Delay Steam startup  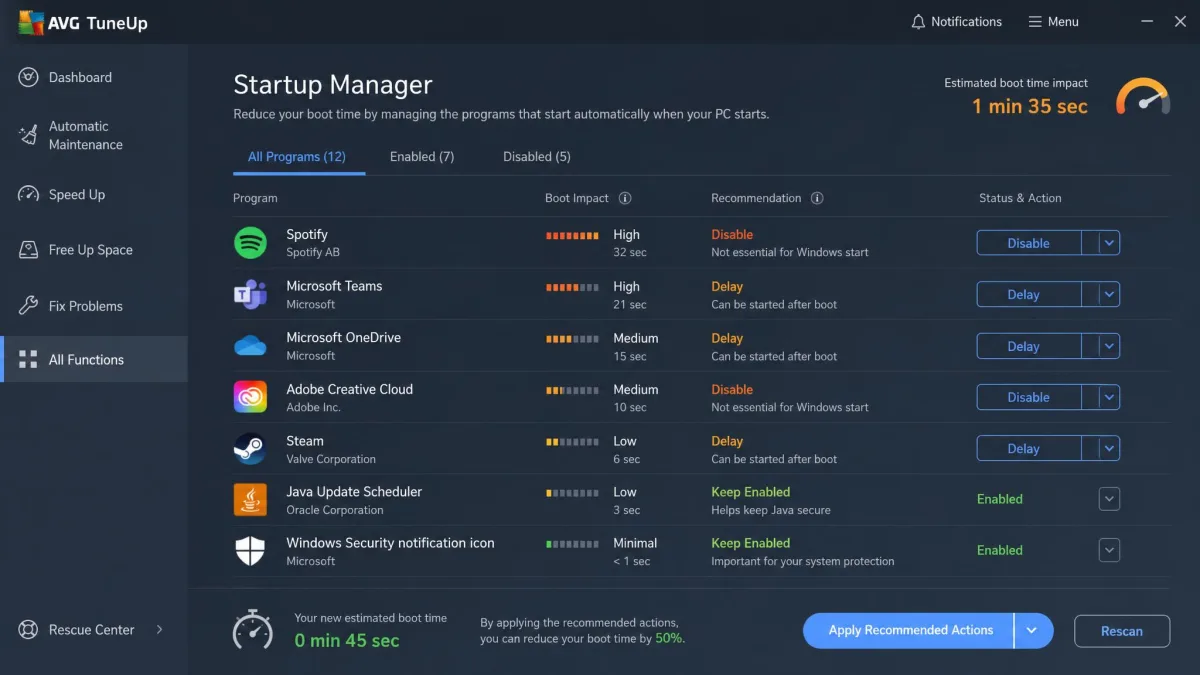1028,448
